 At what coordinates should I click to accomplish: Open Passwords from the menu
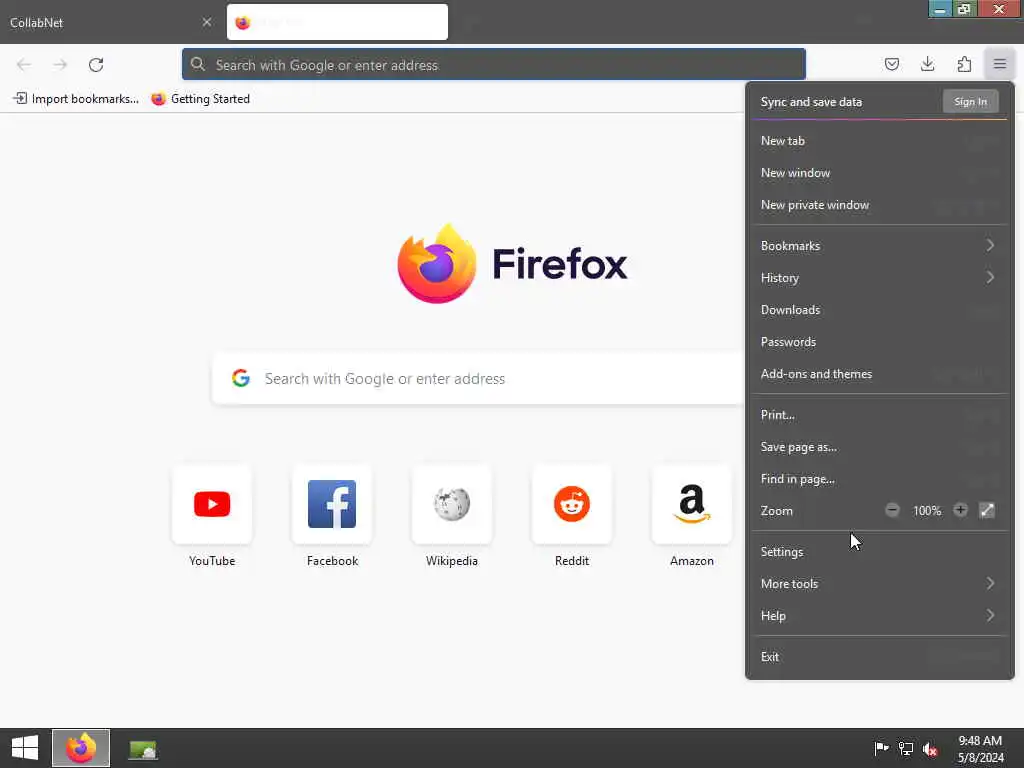click(880, 342)
